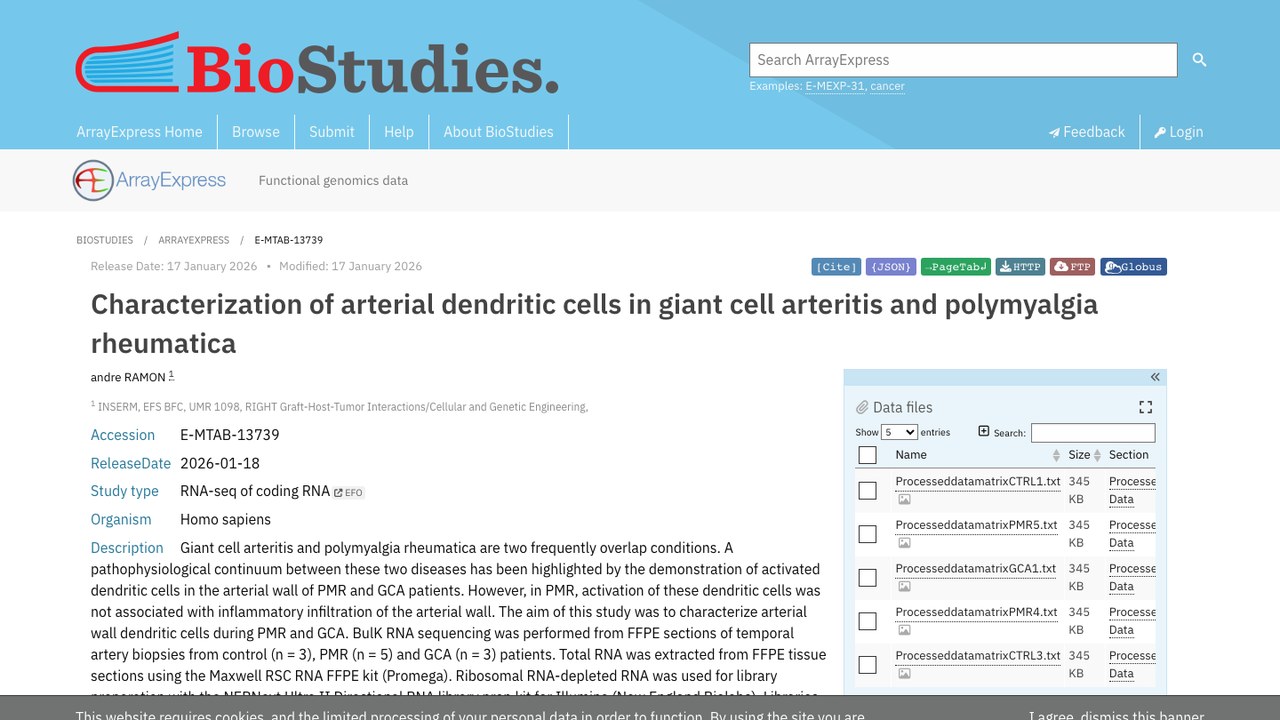Screen dimensions: 1280x720
Task: Click the Feedback link
Action: 1087,132
